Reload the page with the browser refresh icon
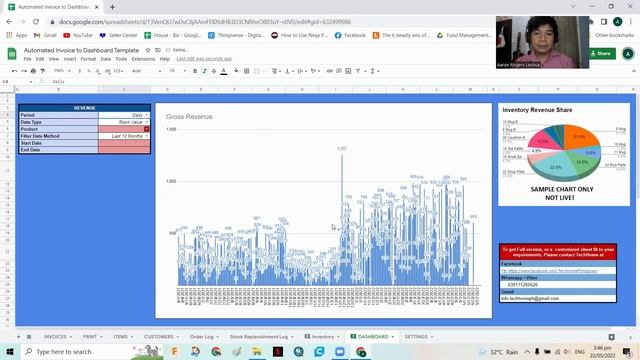Viewport: 640px width, 360px height. click(x=36, y=22)
